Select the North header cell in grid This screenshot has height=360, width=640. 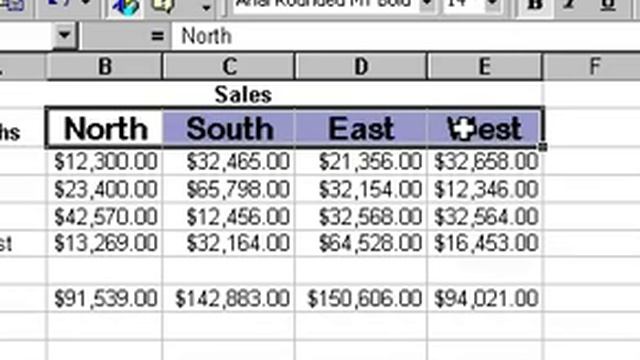click(105, 129)
